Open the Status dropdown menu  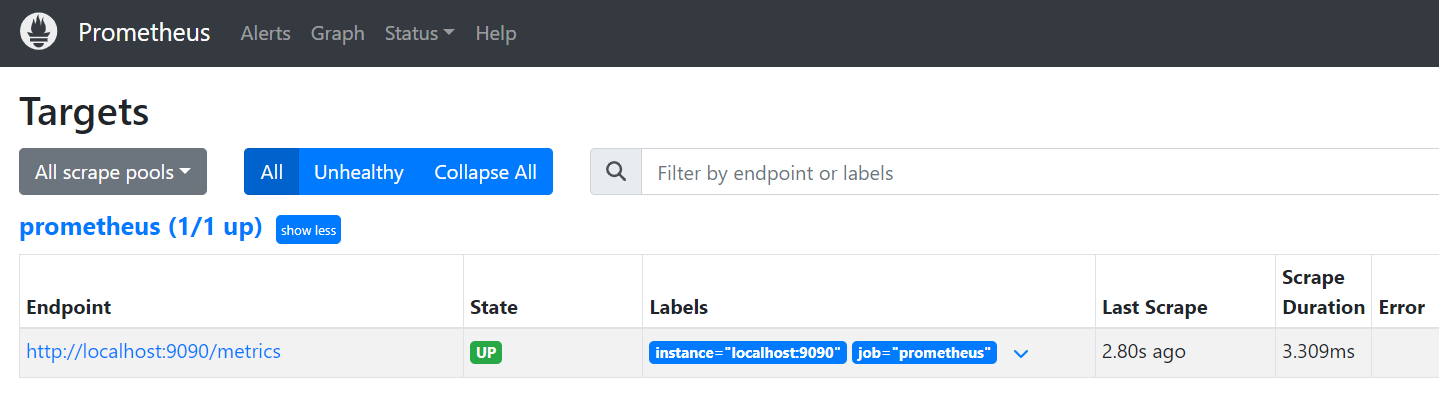pos(420,33)
